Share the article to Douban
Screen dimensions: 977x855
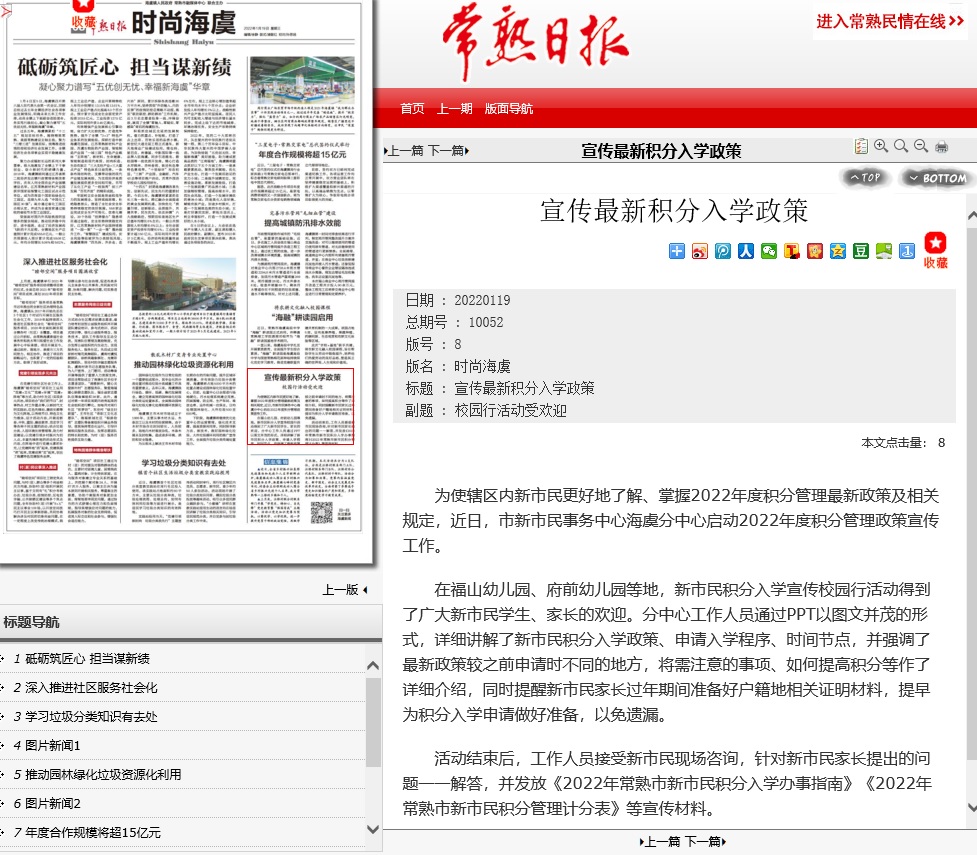[861, 251]
